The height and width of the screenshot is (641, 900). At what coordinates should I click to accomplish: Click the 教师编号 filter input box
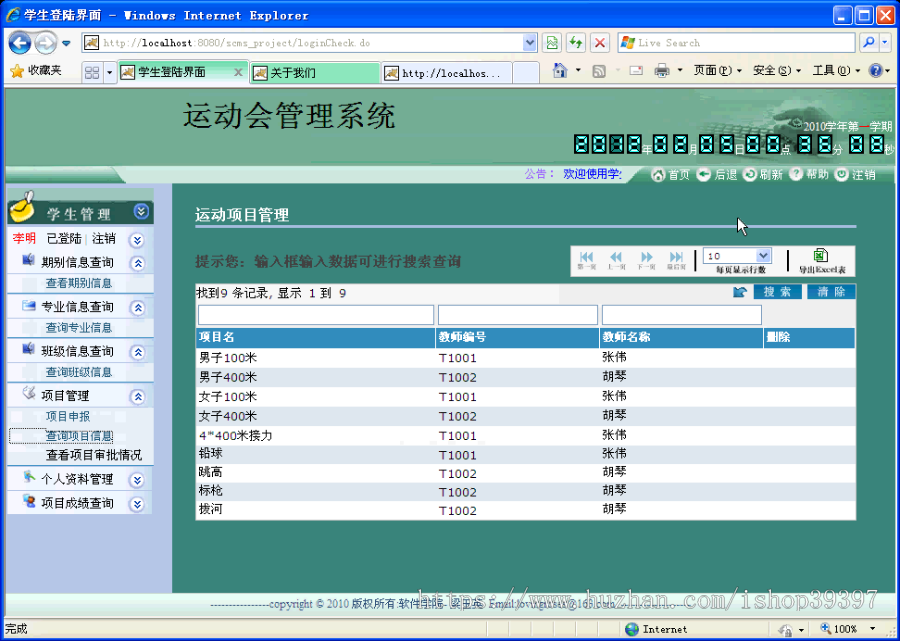(518, 315)
